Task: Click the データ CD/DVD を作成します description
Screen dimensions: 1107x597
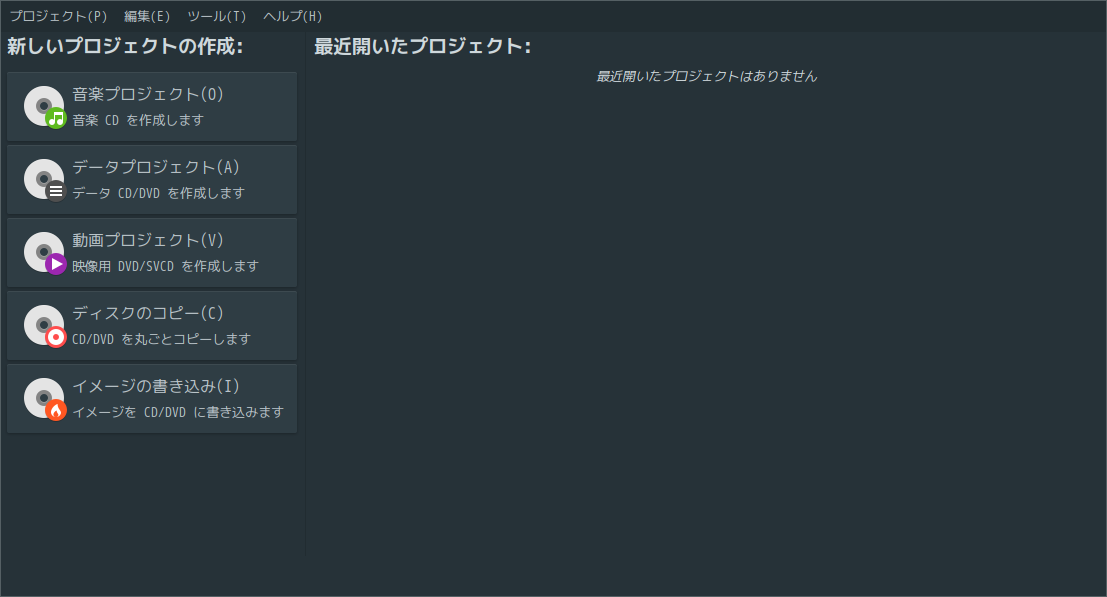Action: coord(158,193)
